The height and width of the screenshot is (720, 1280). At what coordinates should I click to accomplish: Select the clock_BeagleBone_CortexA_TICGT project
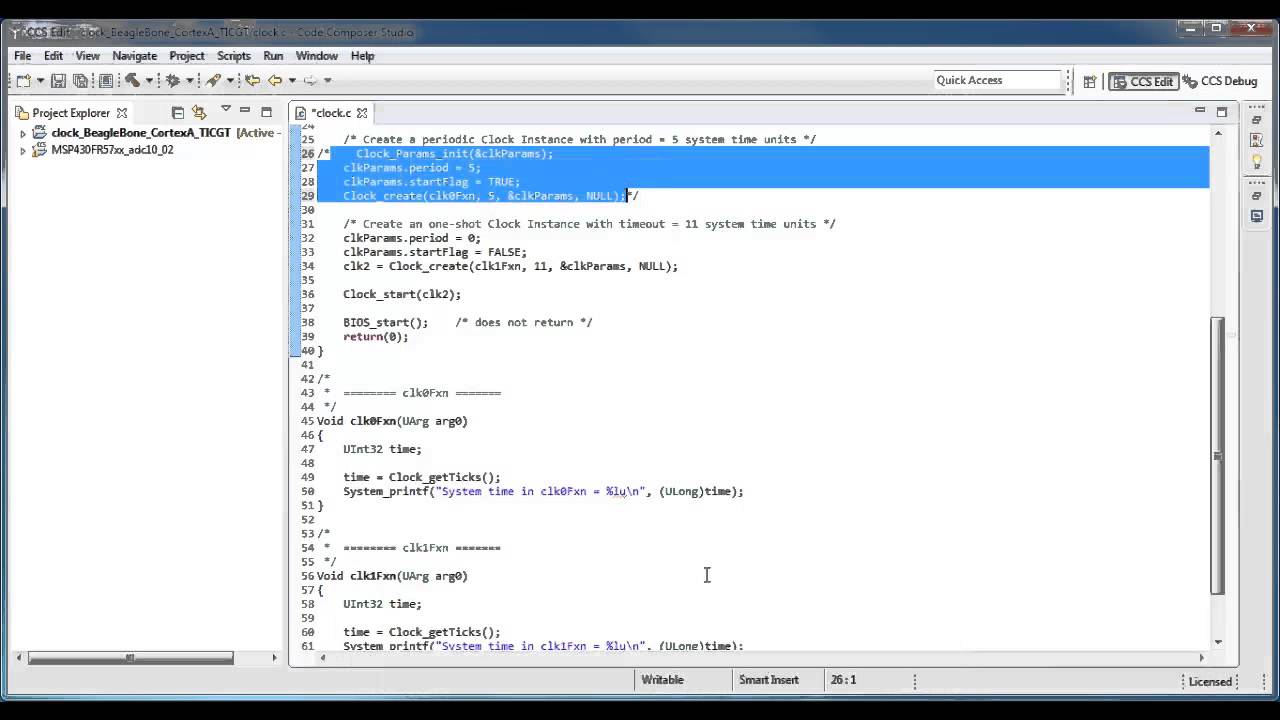141,132
